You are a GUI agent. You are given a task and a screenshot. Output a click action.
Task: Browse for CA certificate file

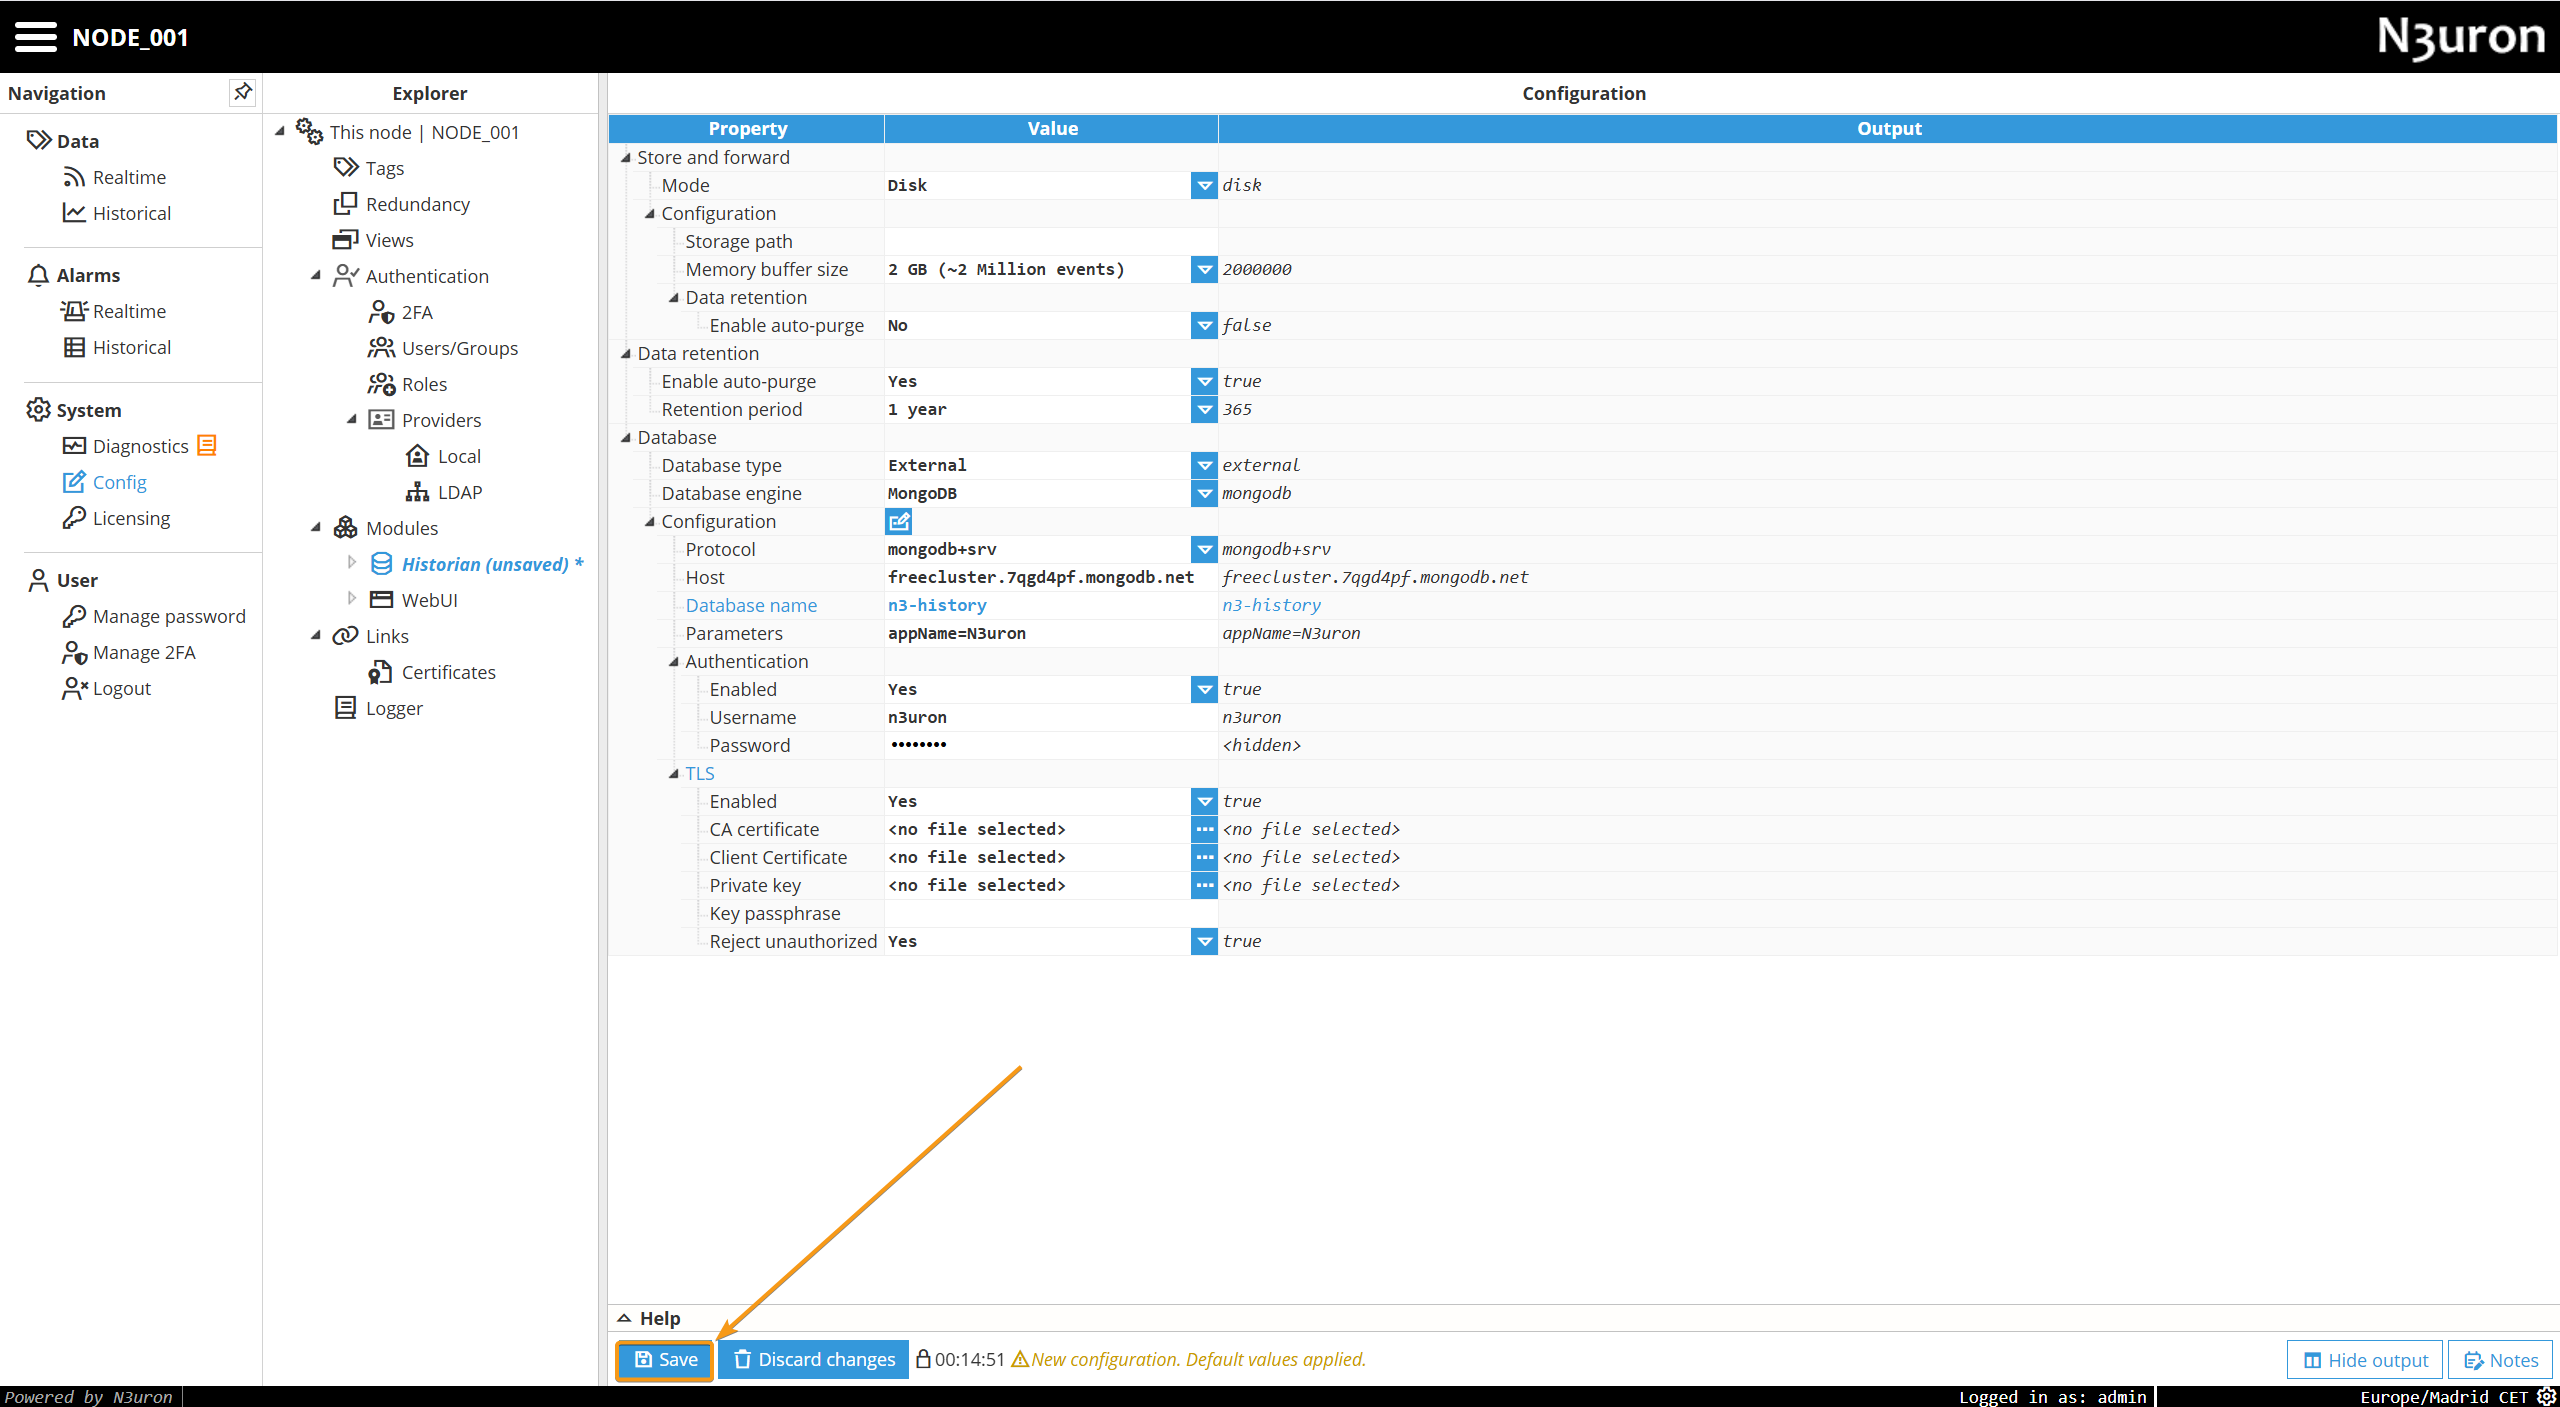pyautogui.click(x=1204, y=829)
